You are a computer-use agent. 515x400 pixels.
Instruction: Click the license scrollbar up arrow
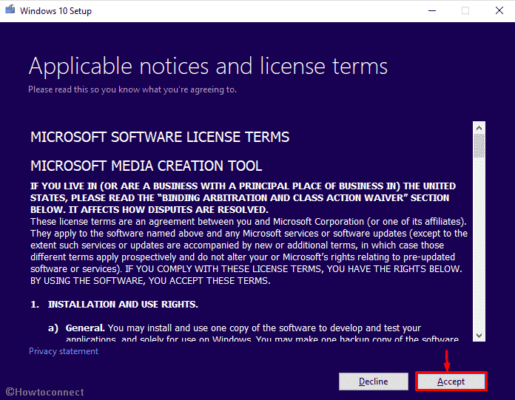pyautogui.click(x=479, y=128)
